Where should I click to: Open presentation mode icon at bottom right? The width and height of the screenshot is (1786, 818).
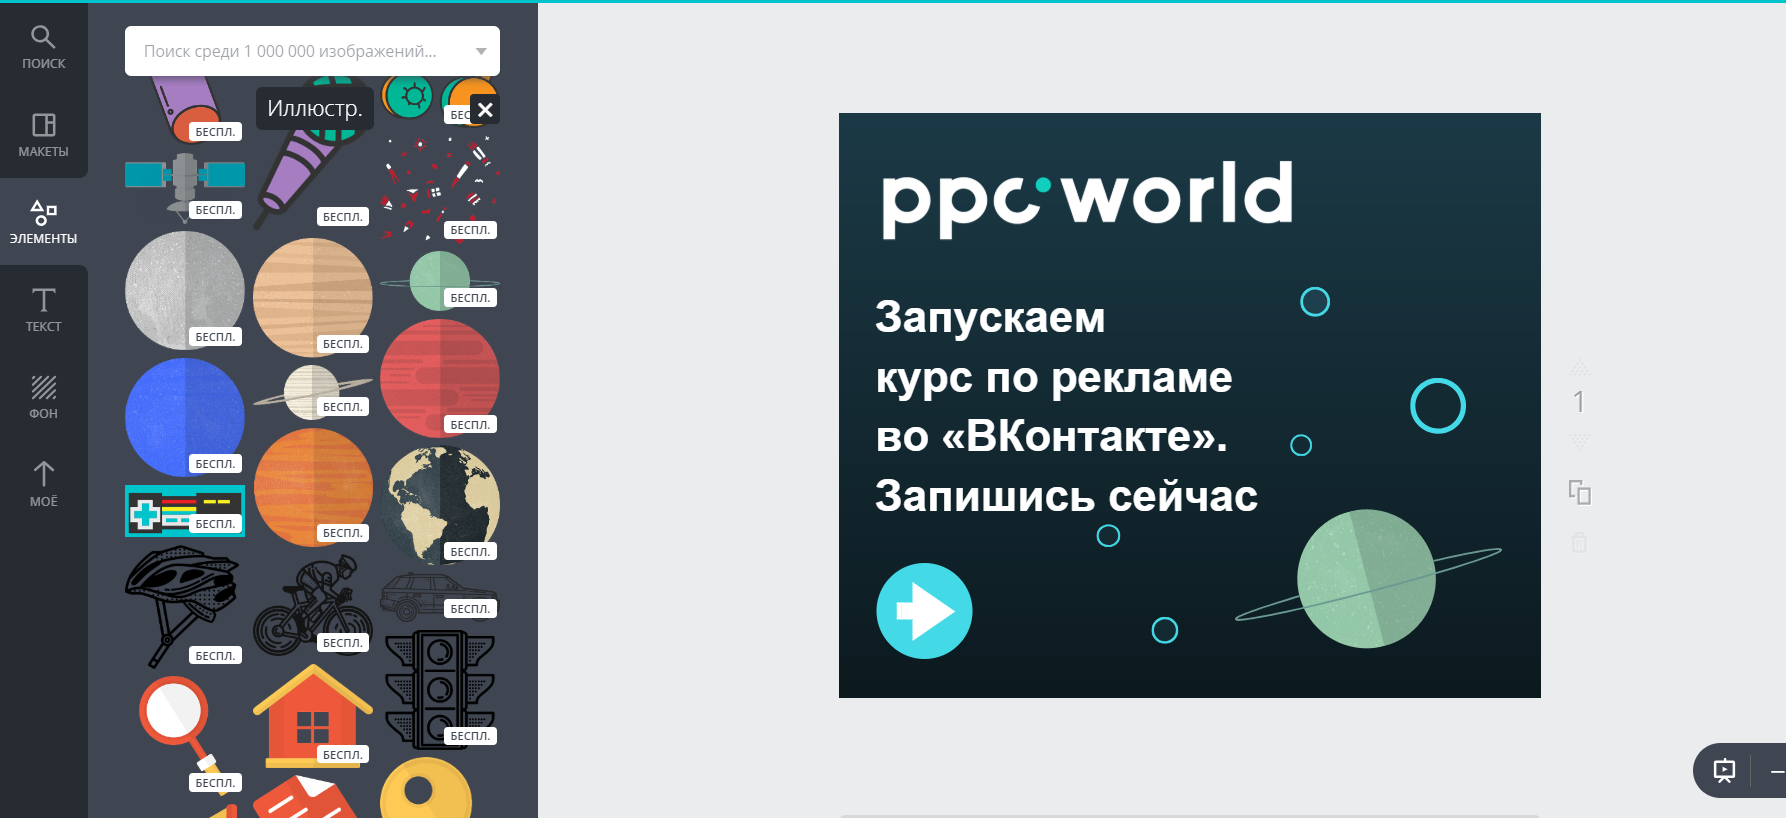click(x=1724, y=770)
